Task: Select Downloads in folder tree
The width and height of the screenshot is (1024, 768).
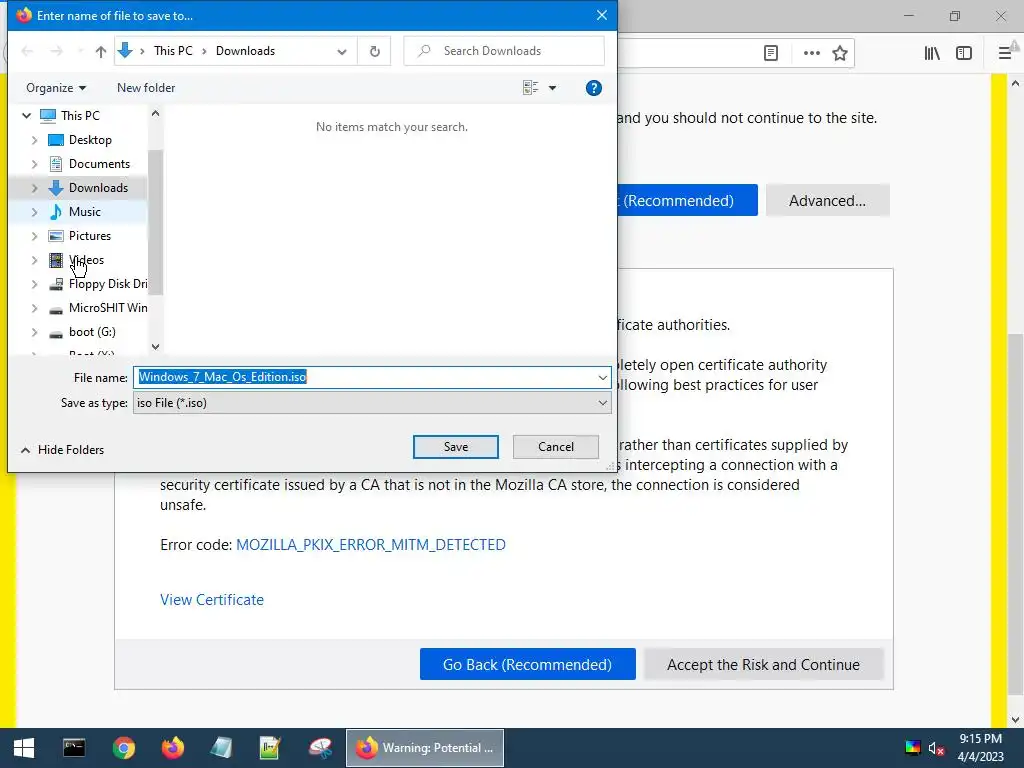Action: [x=98, y=188]
